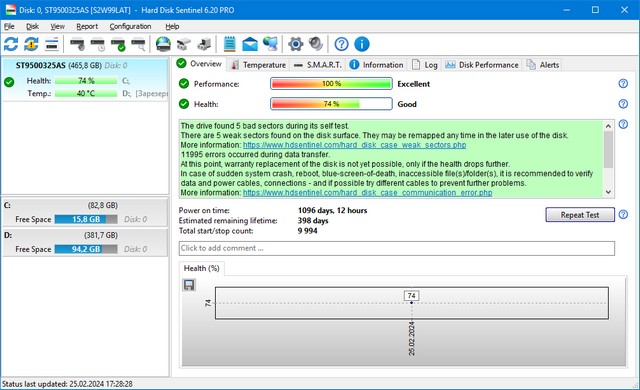Click the status text box scroll up arrow
This screenshot has height=390, width=640.
tap(608, 126)
